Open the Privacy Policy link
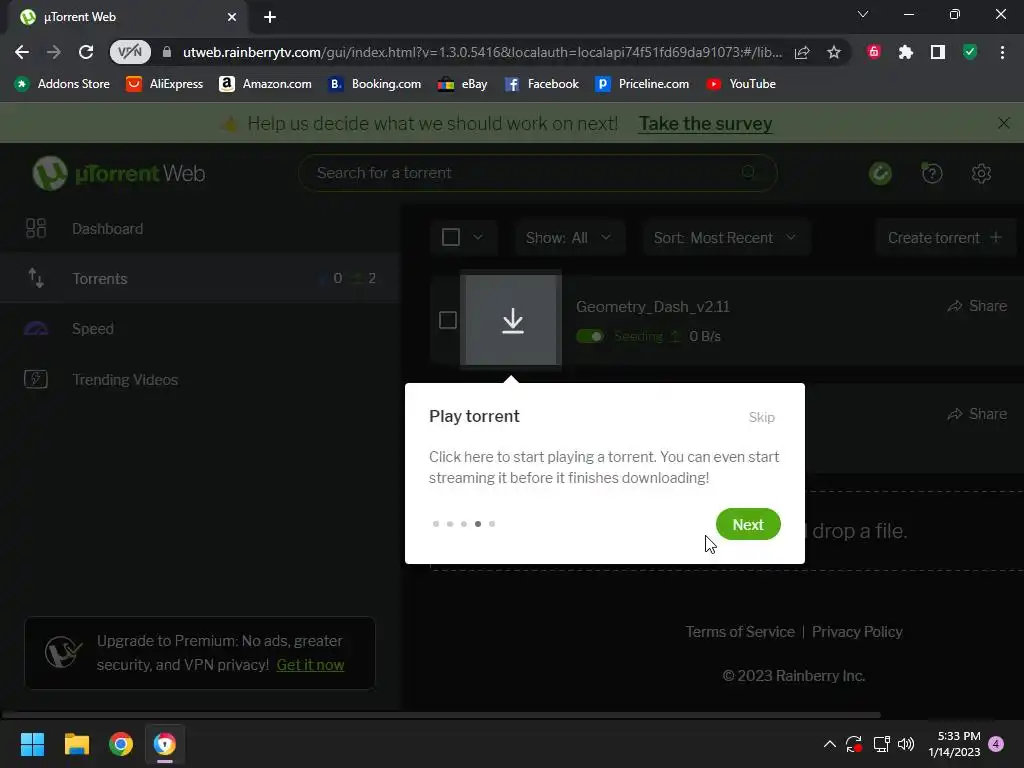 pos(857,632)
